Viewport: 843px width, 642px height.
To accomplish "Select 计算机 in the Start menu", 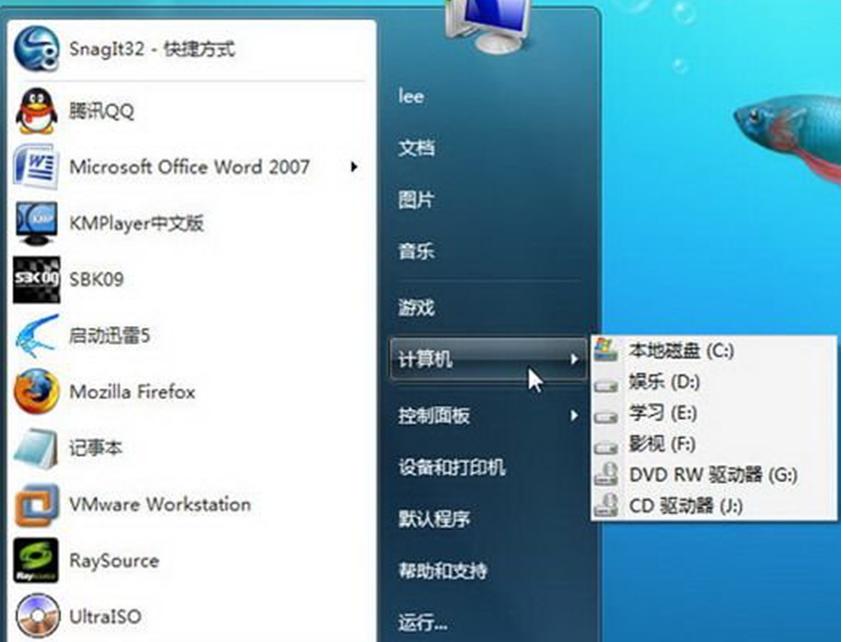I will click(488, 359).
